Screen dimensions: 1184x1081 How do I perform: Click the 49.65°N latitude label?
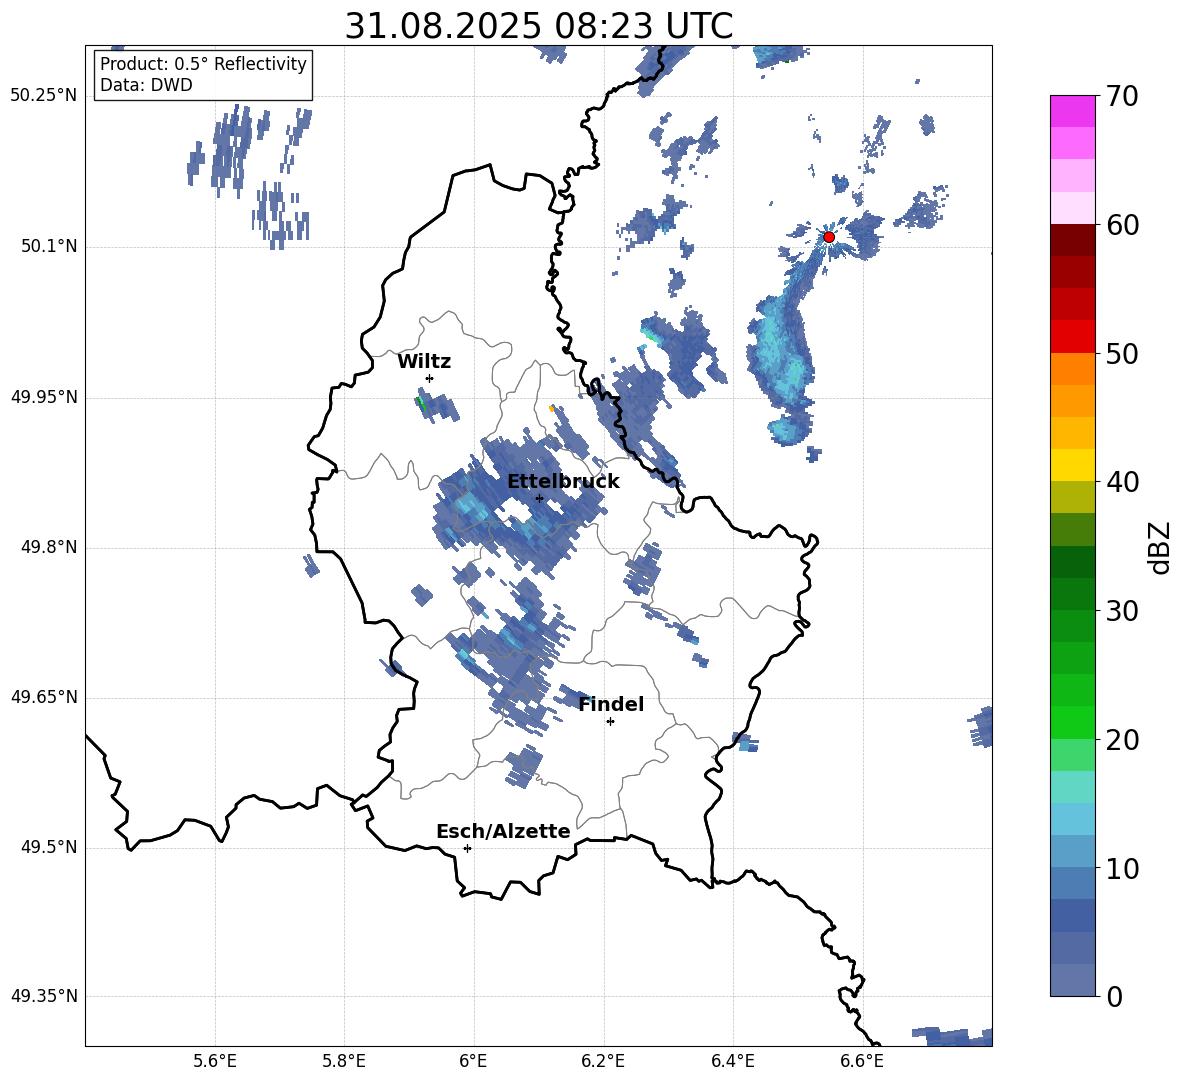[x=44, y=697]
